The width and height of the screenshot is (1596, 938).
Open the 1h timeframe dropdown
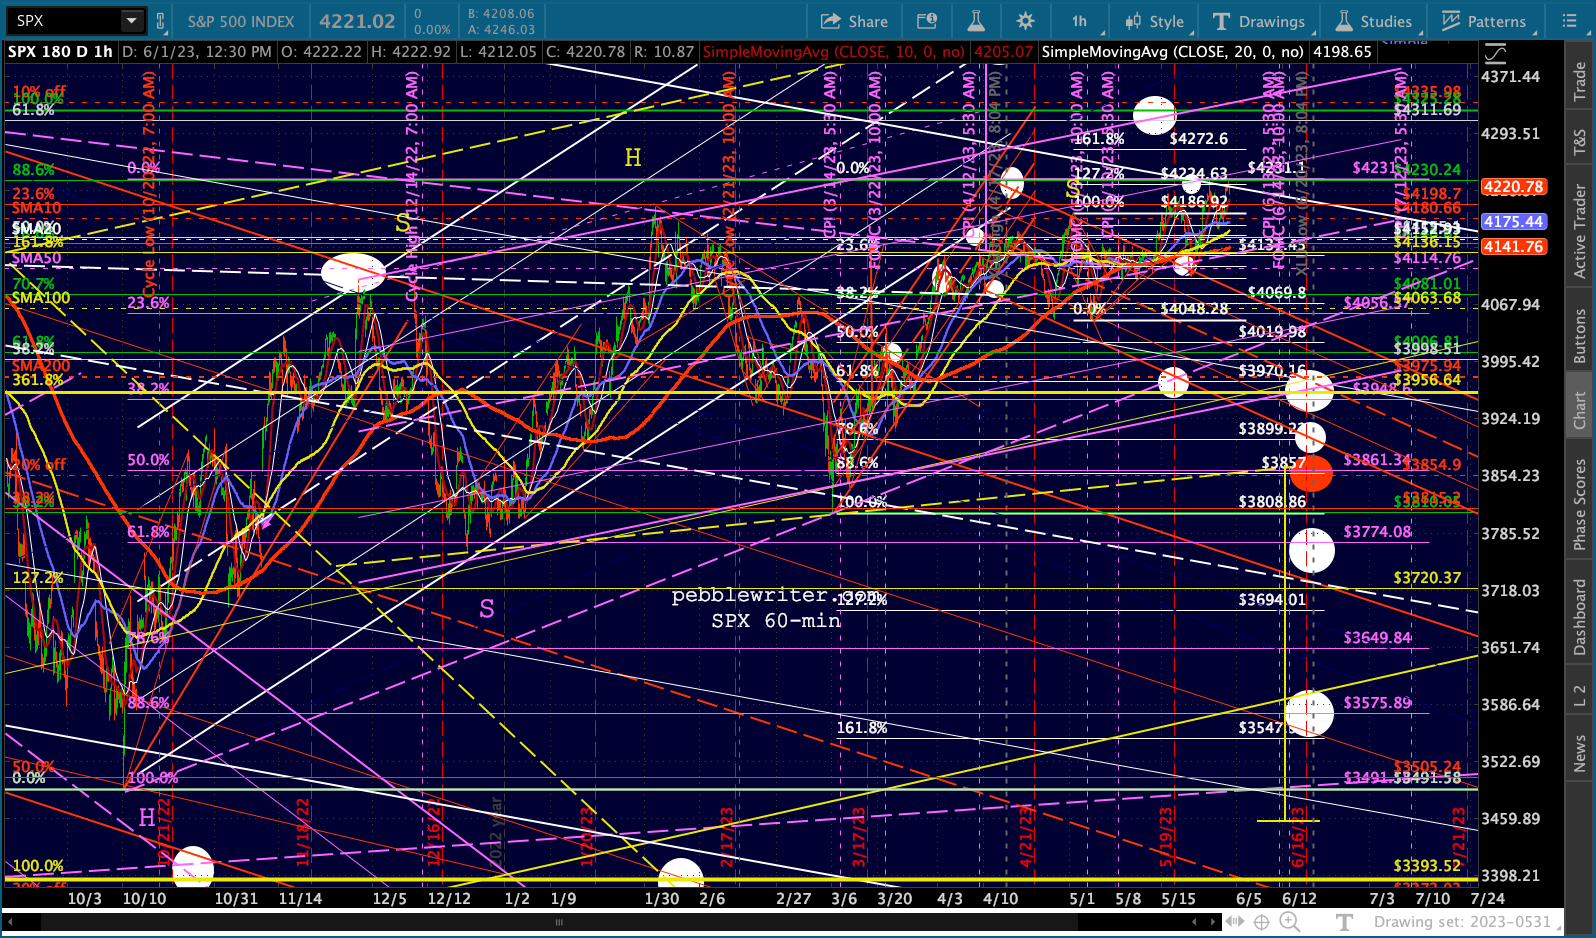click(x=1080, y=21)
